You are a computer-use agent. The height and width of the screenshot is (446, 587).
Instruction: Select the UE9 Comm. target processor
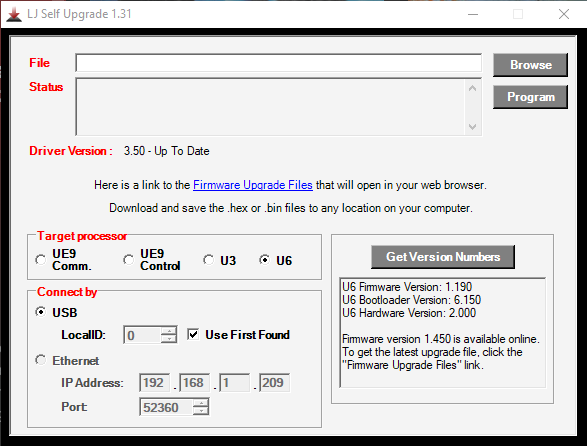coord(40,260)
